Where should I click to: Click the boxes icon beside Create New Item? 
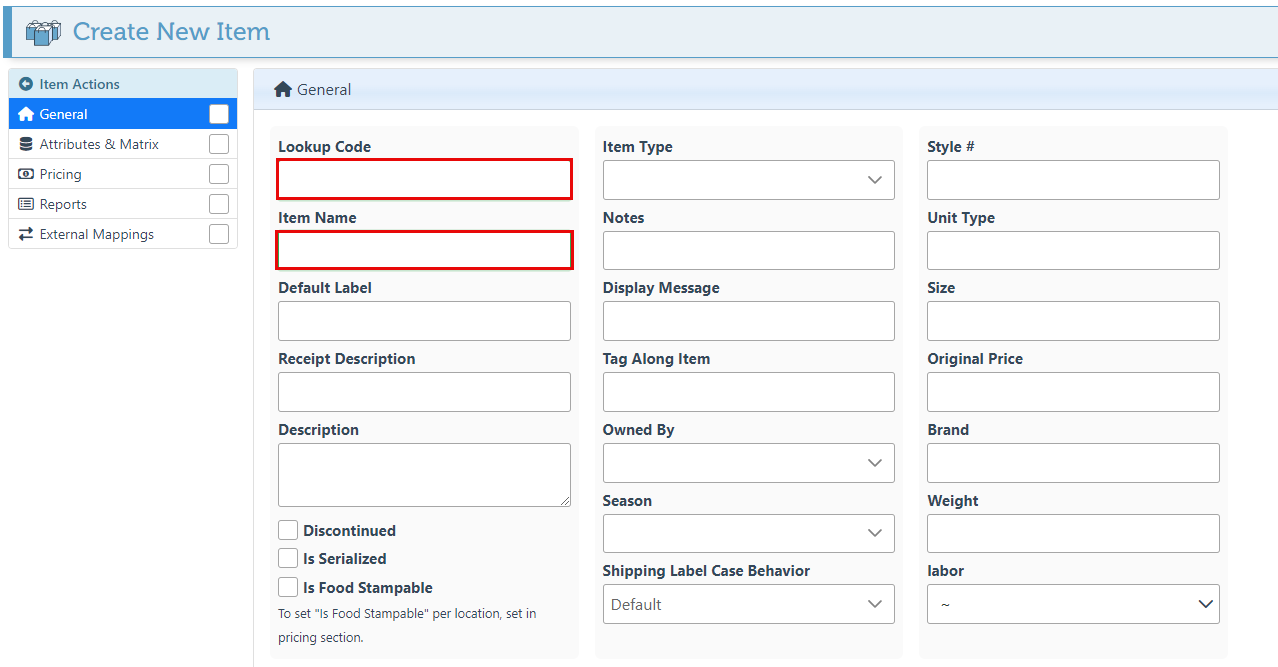click(x=43, y=32)
